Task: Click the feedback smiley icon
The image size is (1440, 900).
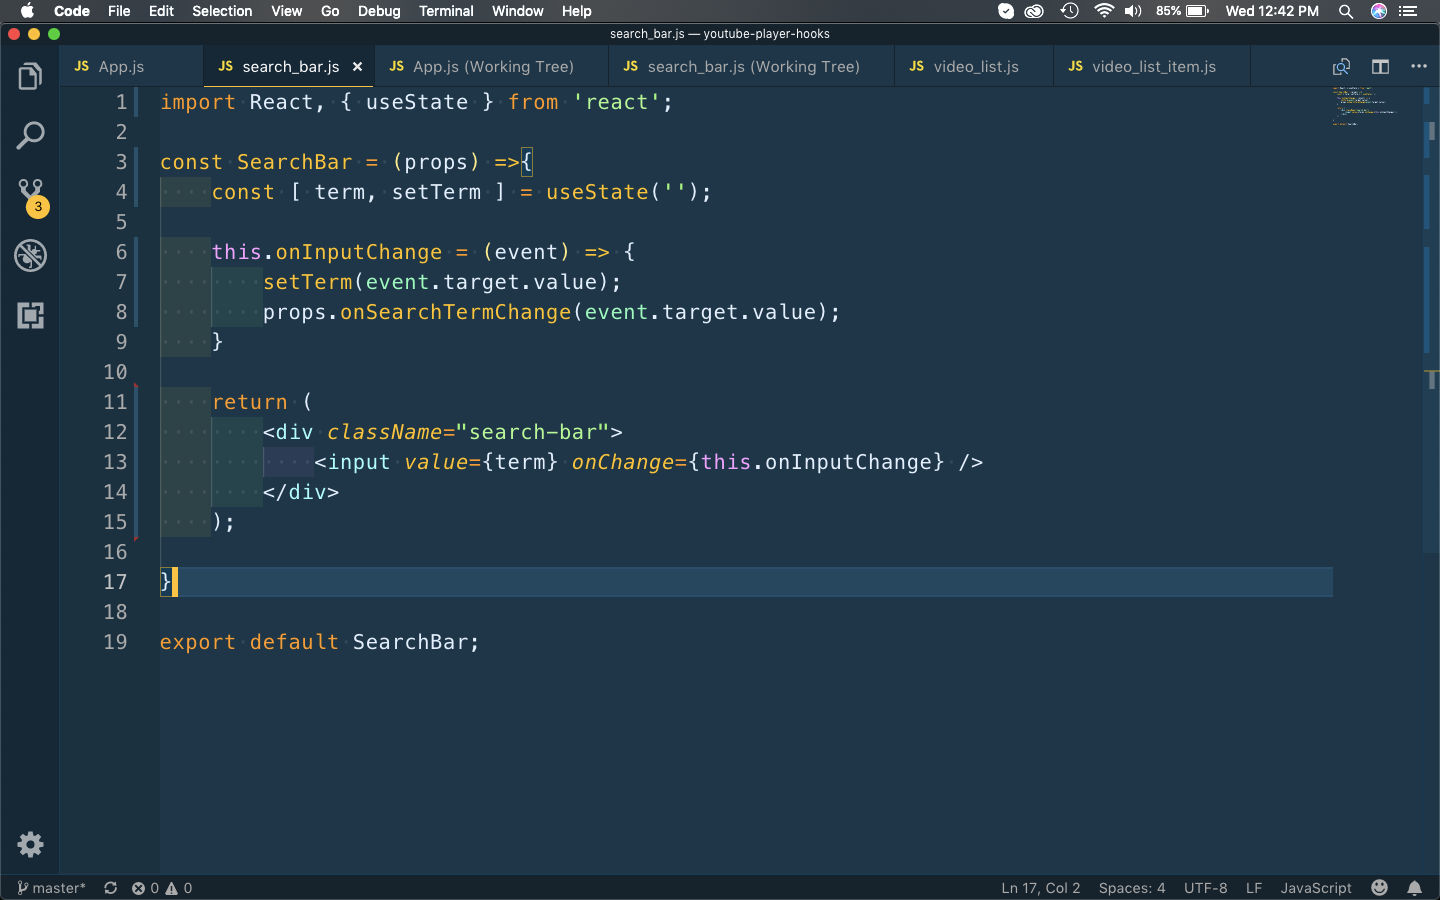Action: point(1380,888)
